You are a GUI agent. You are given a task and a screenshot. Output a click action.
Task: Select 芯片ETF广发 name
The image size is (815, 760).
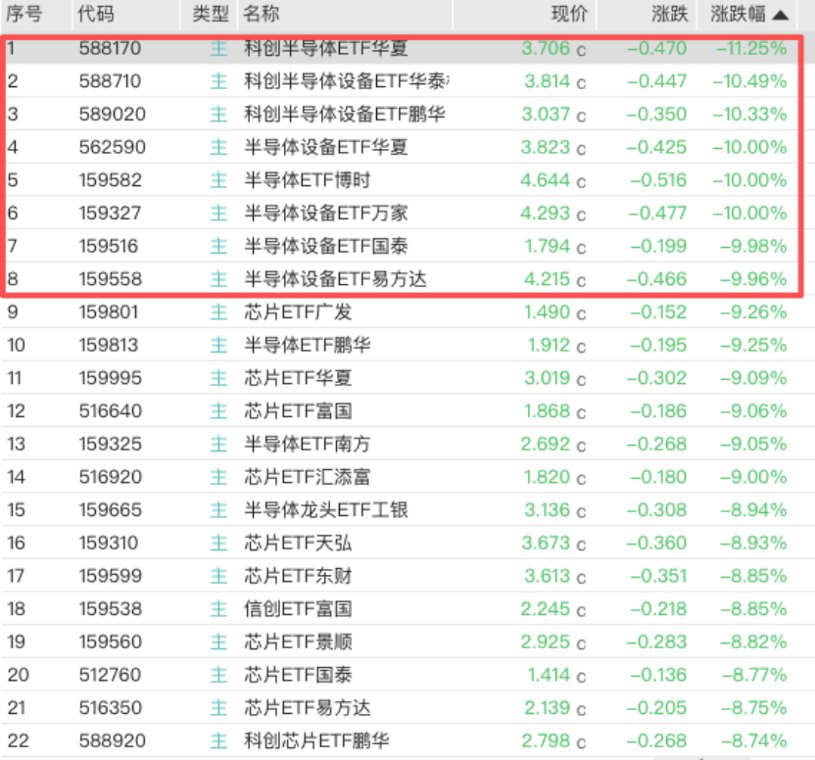point(298,312)
